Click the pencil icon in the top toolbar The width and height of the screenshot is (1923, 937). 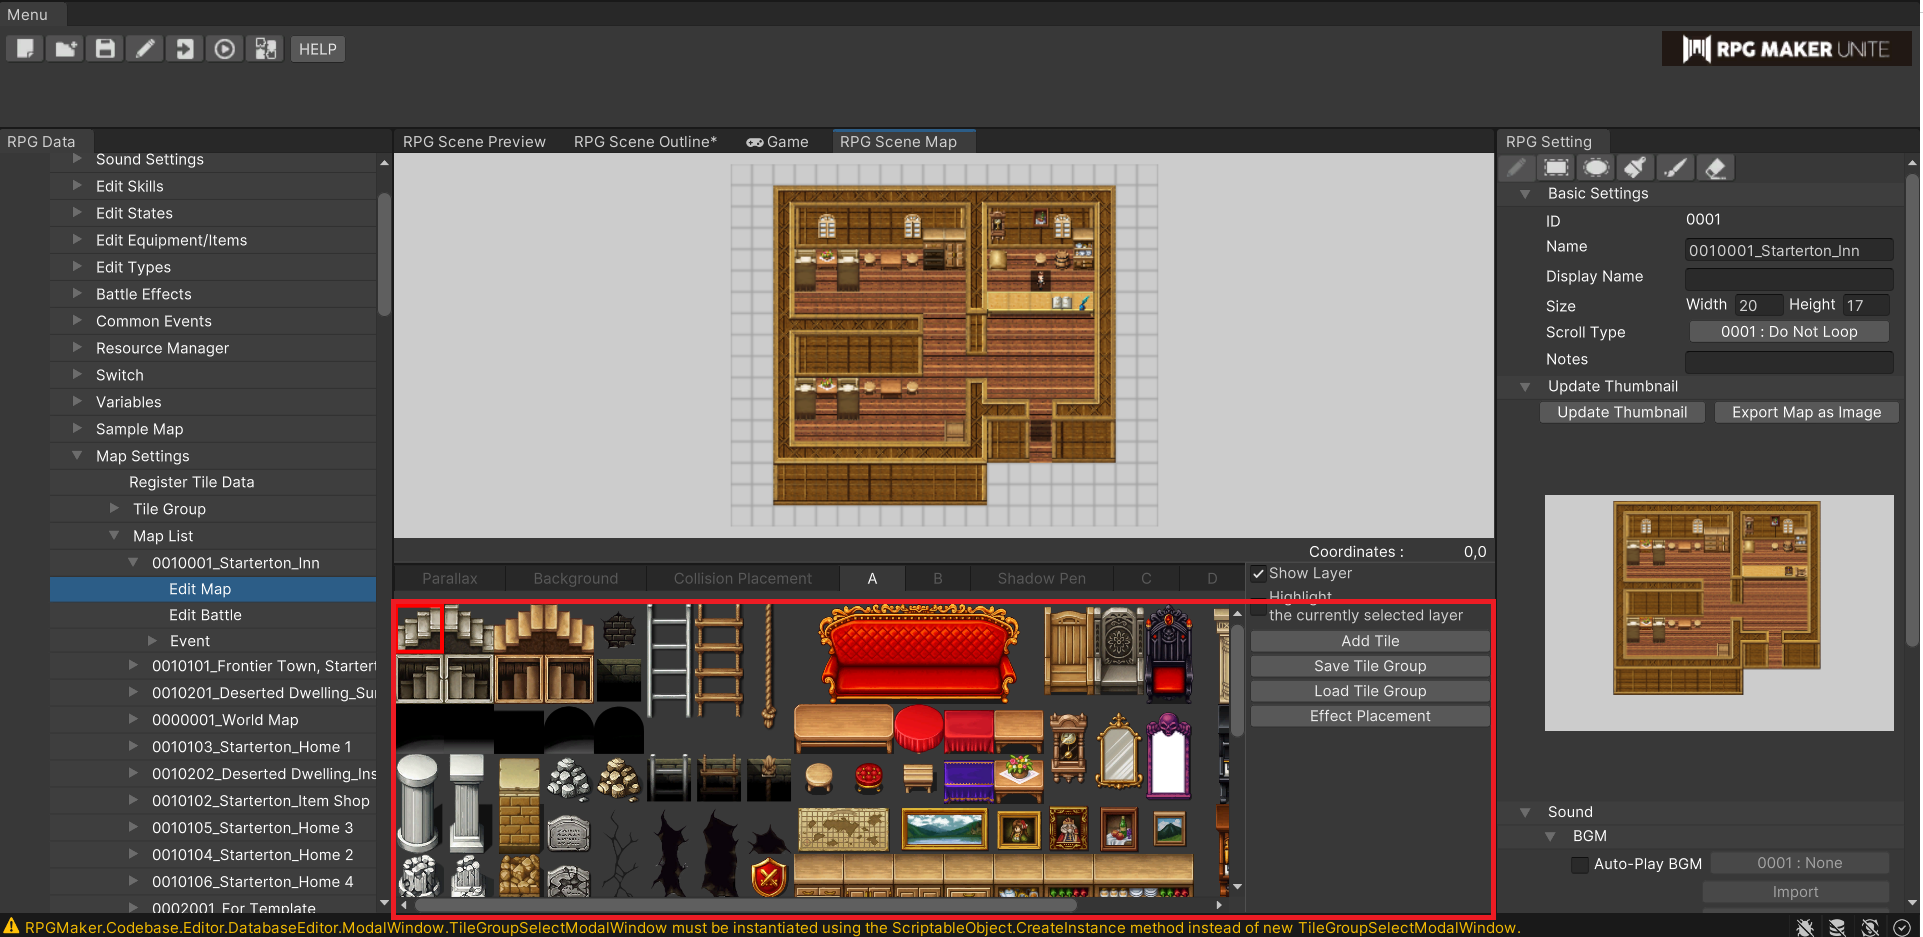pos(145,49)
